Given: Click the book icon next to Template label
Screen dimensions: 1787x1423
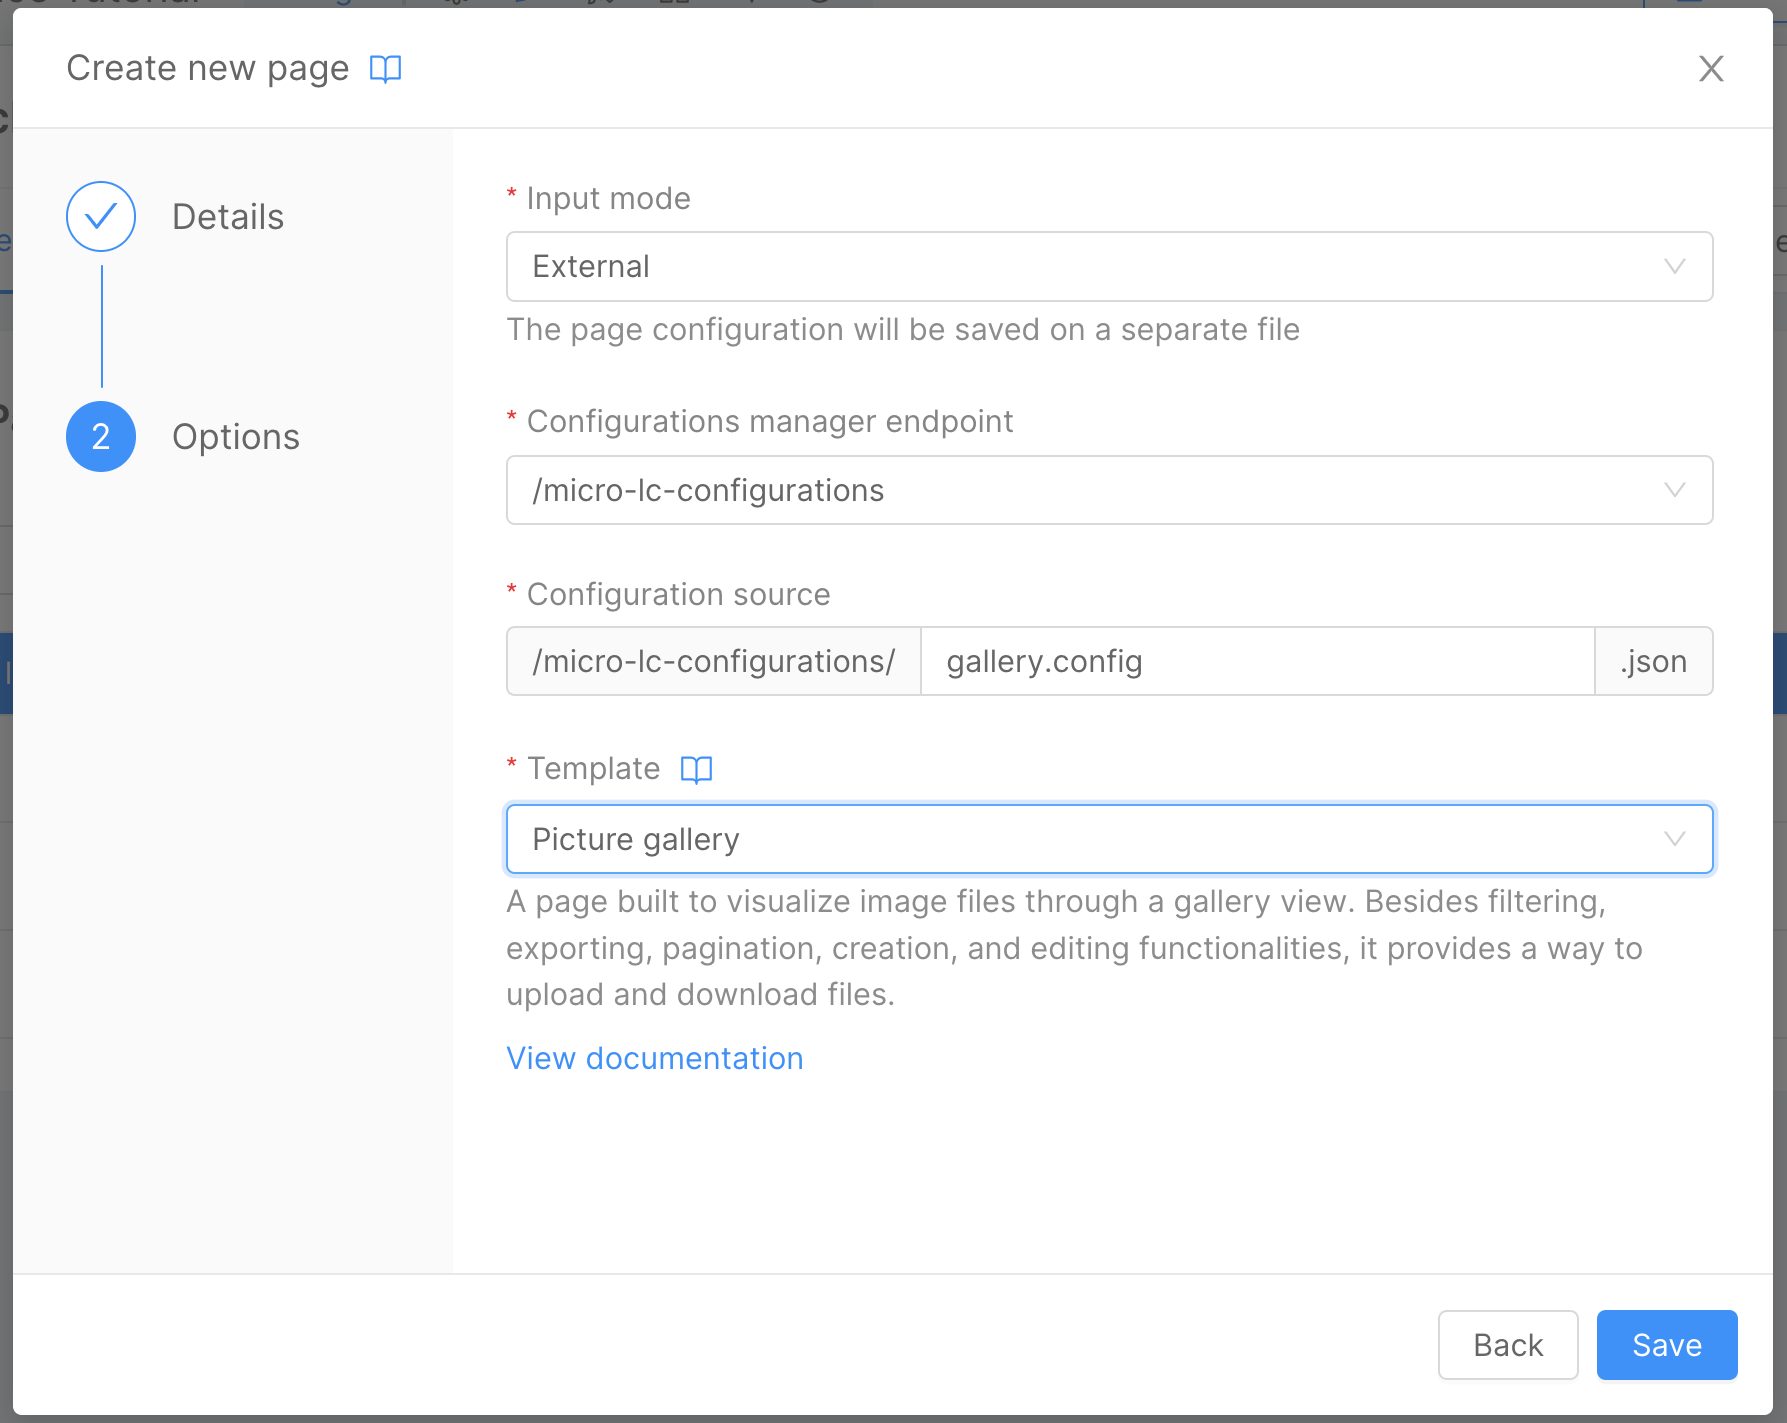Looking at the screenshot, I should [697, 768].
